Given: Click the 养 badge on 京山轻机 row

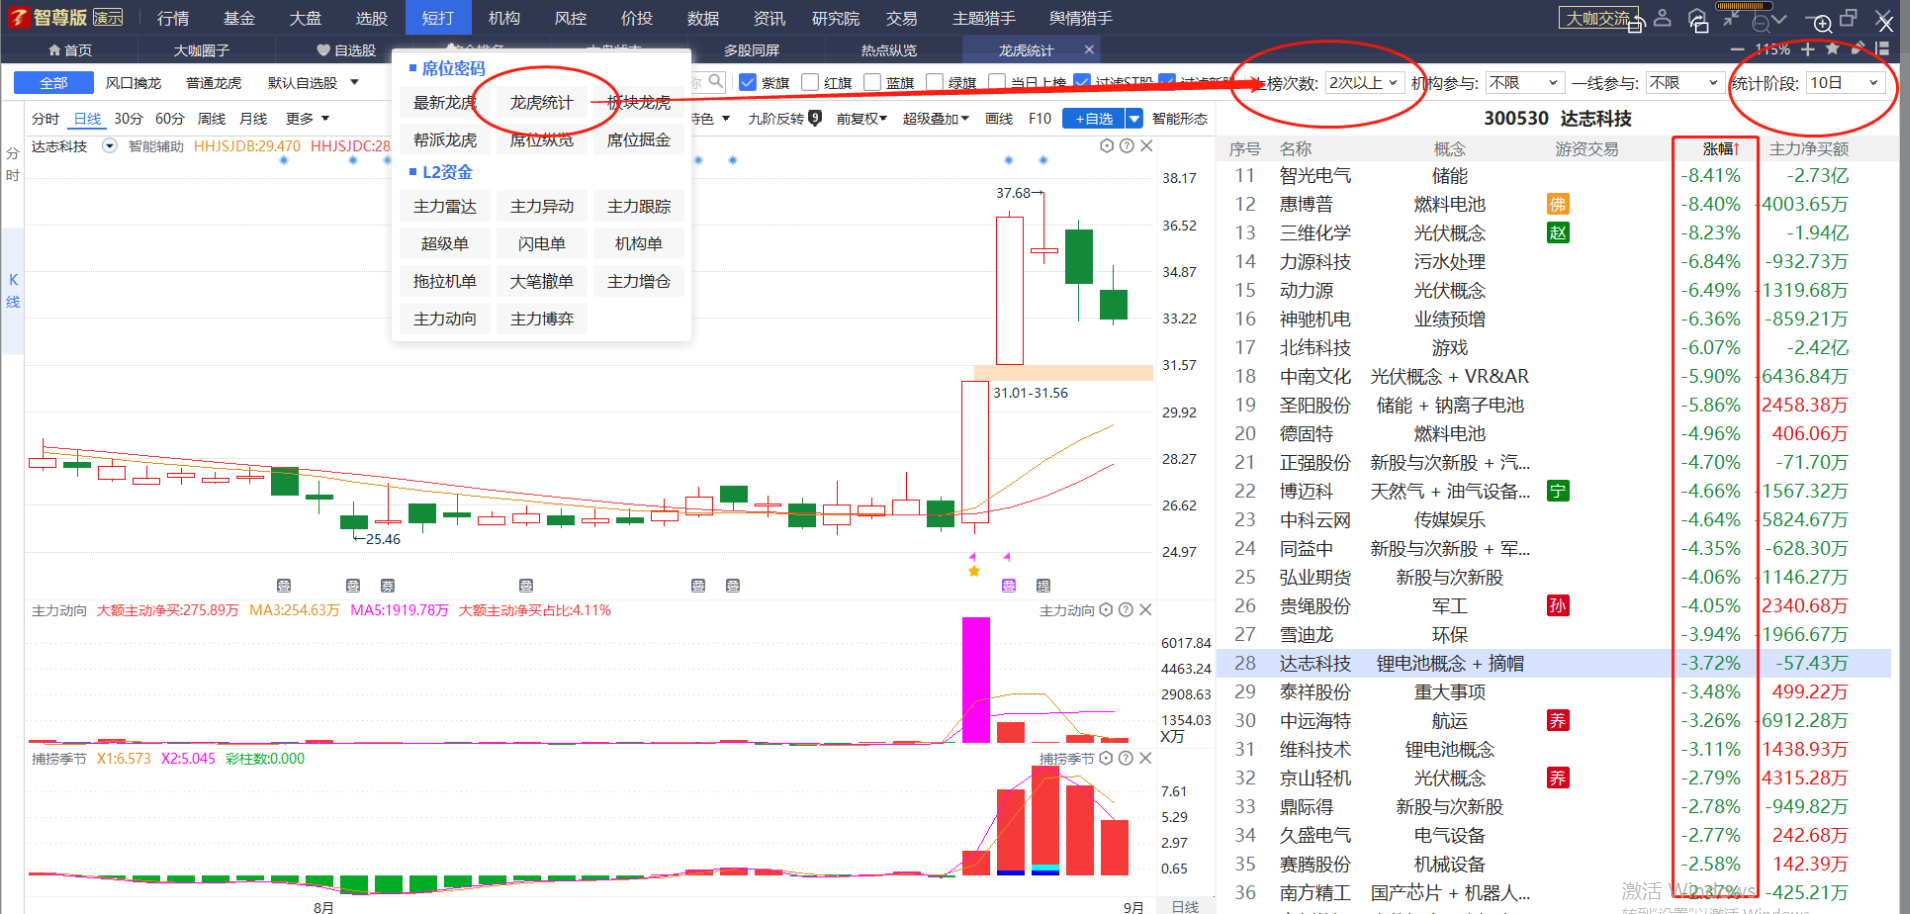Looking at the screenshot, I should [1558, 778].
